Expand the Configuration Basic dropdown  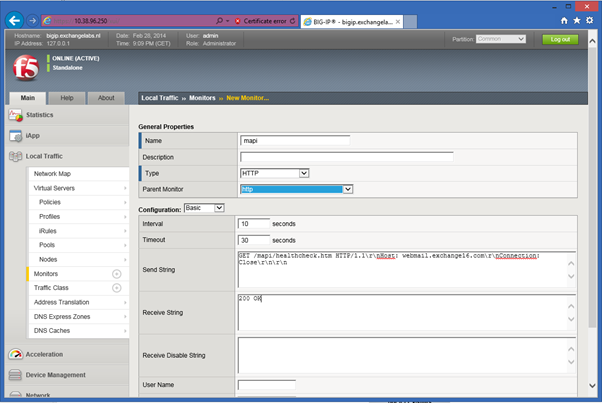pyautogui.click(x=206, y=207)
